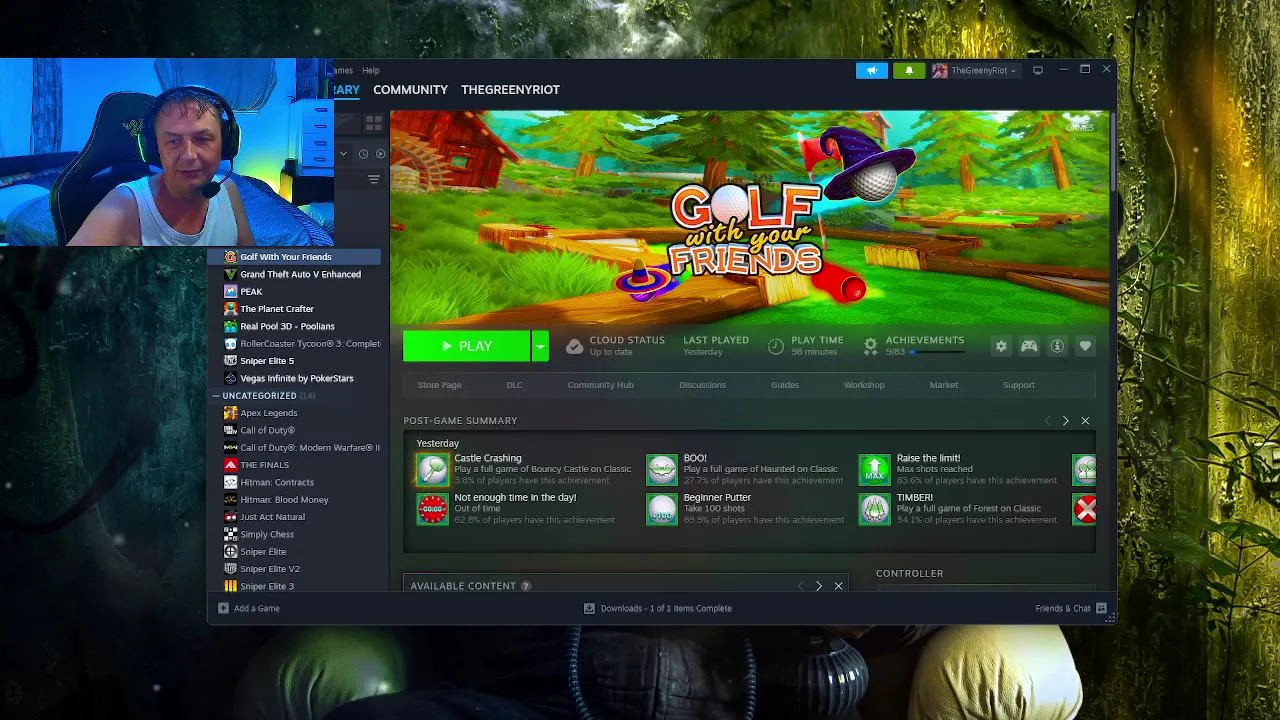1280x720 pixels.
Task: Click the Golf With Your Friends banner
Action: (x=749, y=217)
